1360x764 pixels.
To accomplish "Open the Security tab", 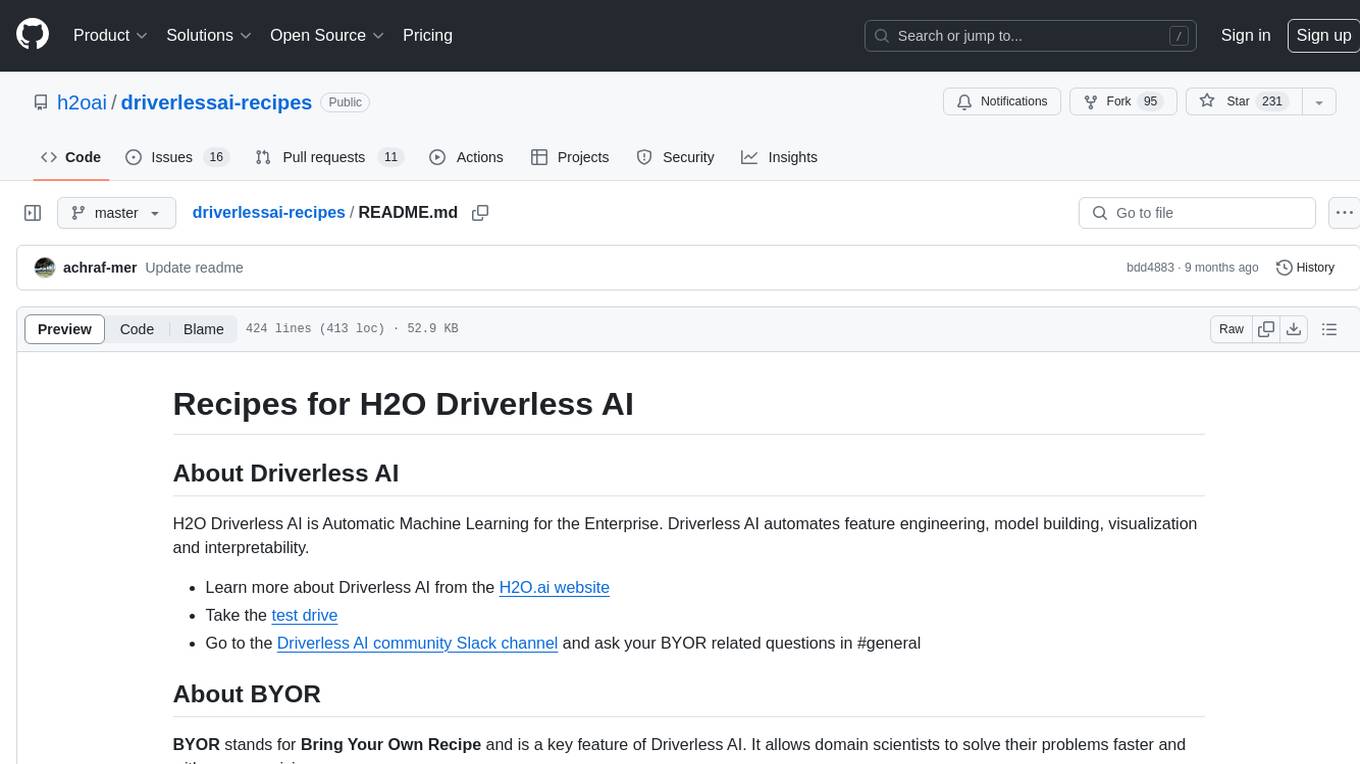I will click(x=676, y=157).
